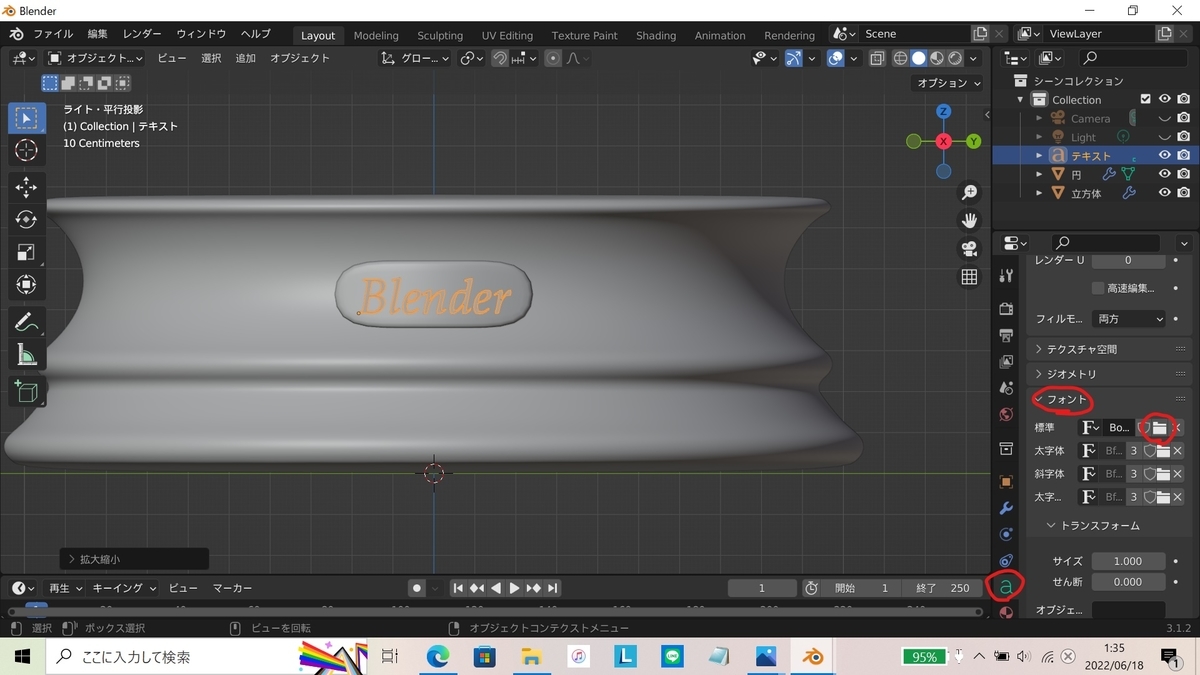Hide the テキスト object in viewport
Viewport: 1200px width, 675px height.
(1165, 155)
